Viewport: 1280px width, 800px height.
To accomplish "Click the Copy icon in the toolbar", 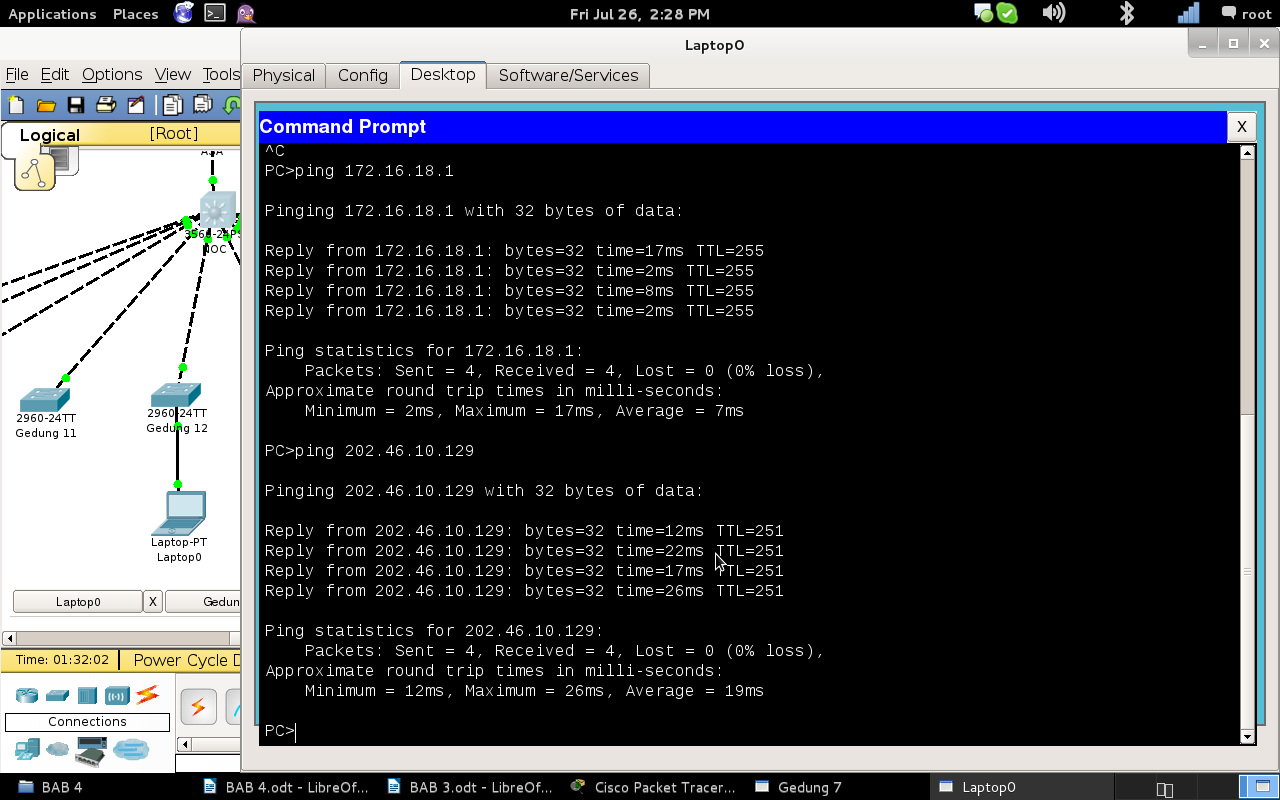I will tap(173, 105).
